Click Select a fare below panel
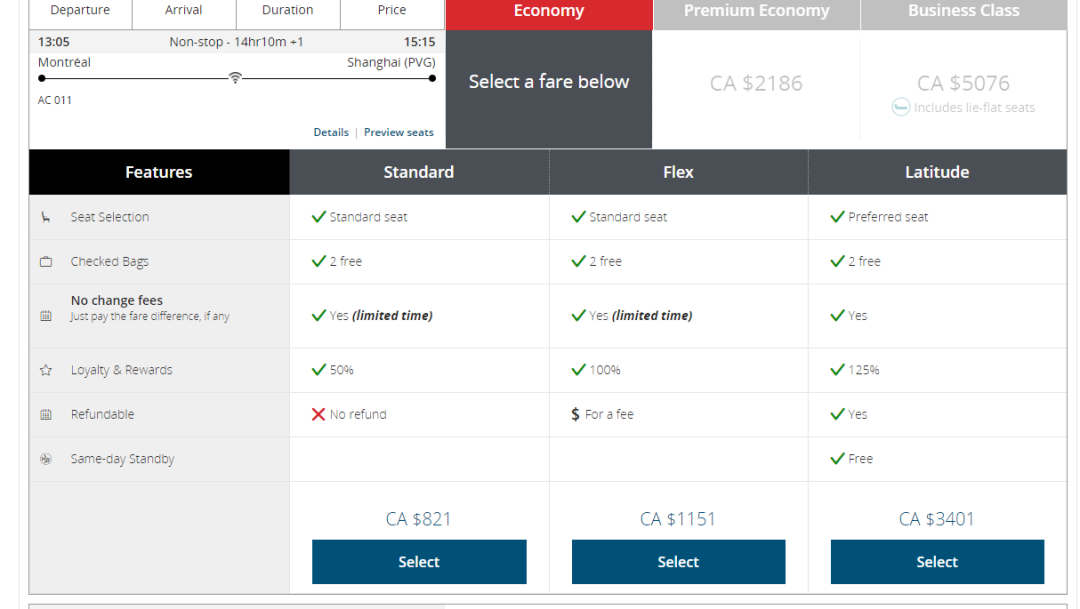 (549, 89)
